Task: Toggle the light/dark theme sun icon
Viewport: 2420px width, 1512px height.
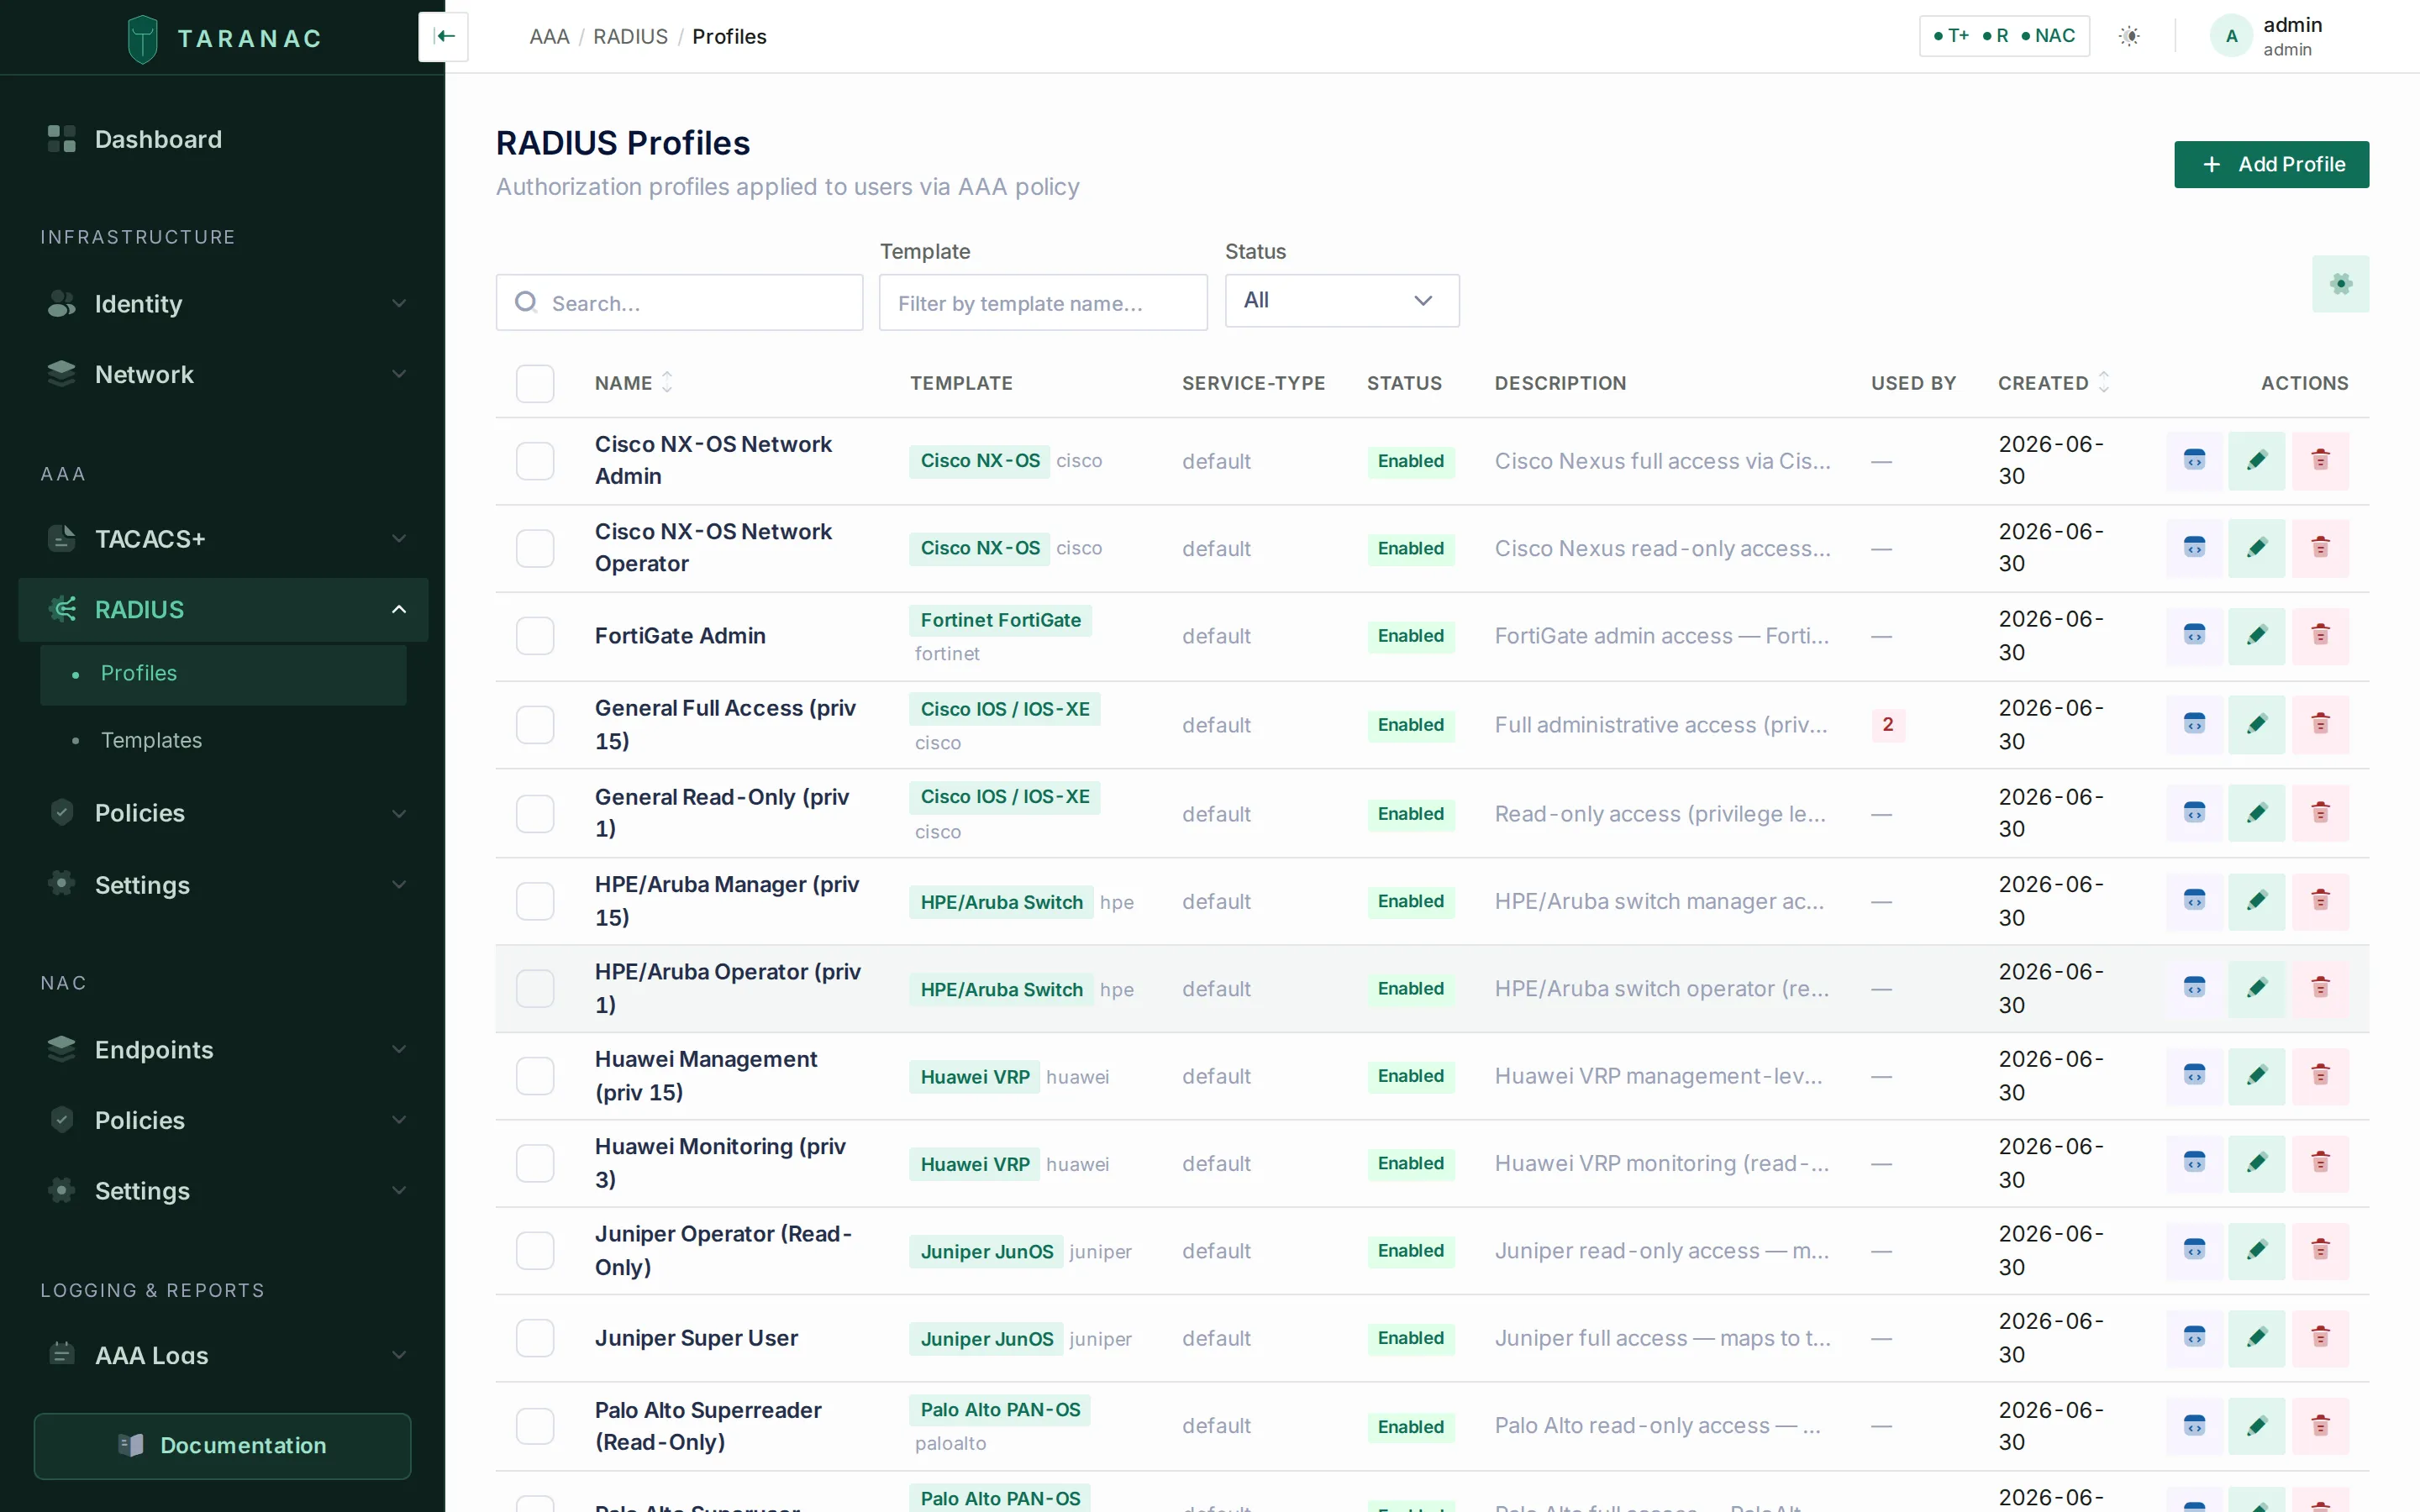Action: point(2129,36)
